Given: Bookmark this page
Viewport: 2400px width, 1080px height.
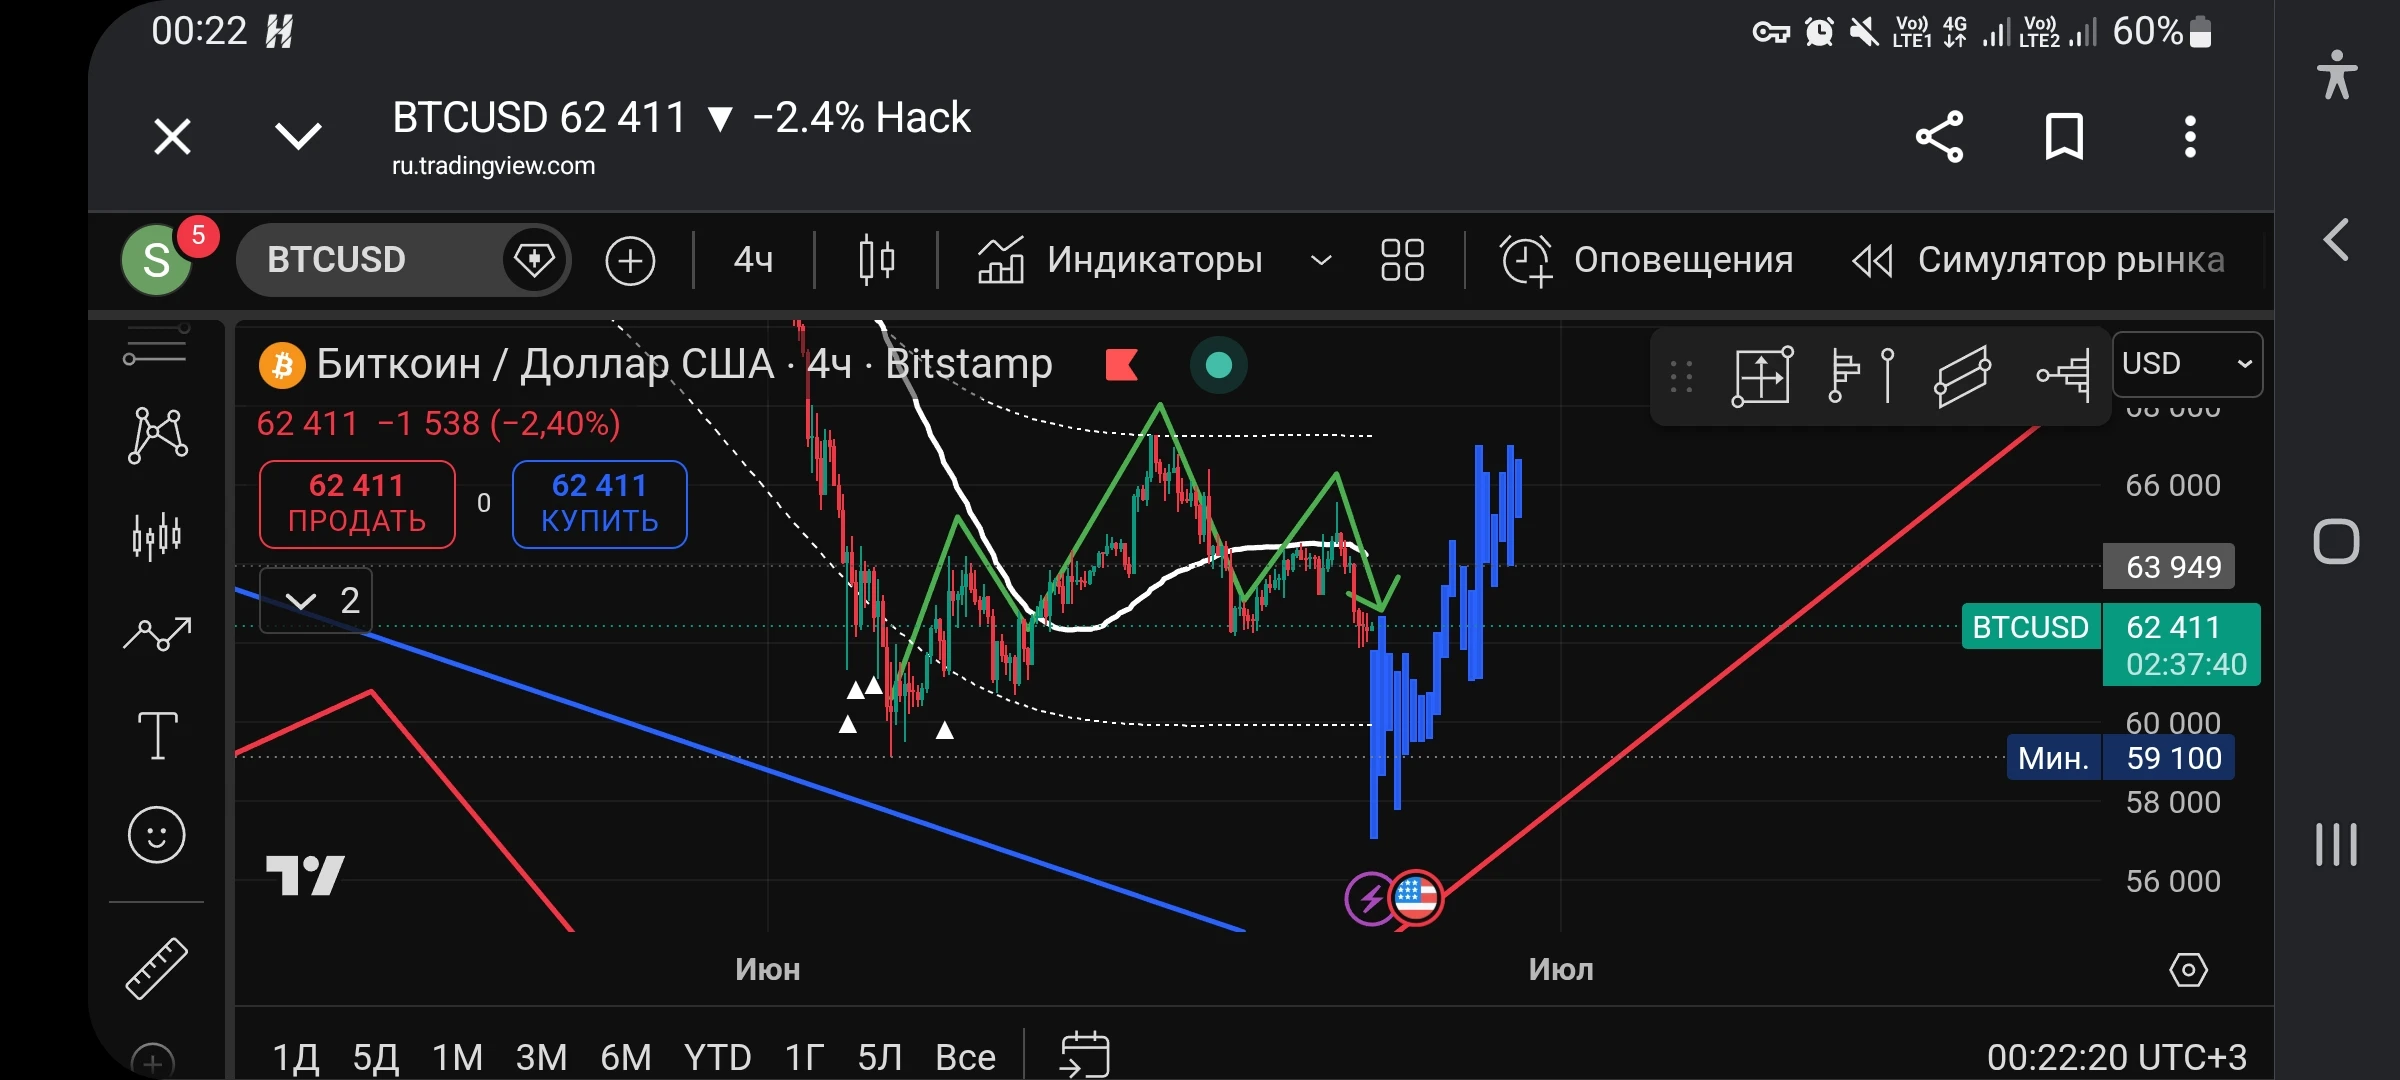Looking at the screenshot, I should click(x=2064, y=136).
